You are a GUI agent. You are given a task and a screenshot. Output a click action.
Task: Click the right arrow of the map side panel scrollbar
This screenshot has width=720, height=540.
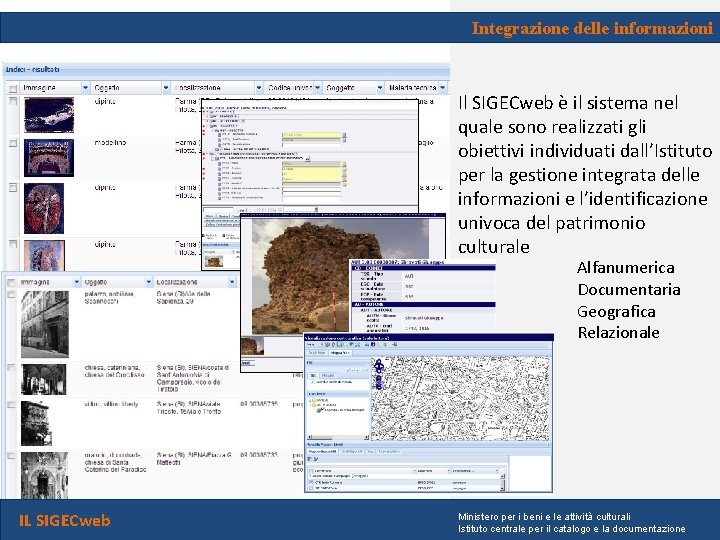pos(366,437)
